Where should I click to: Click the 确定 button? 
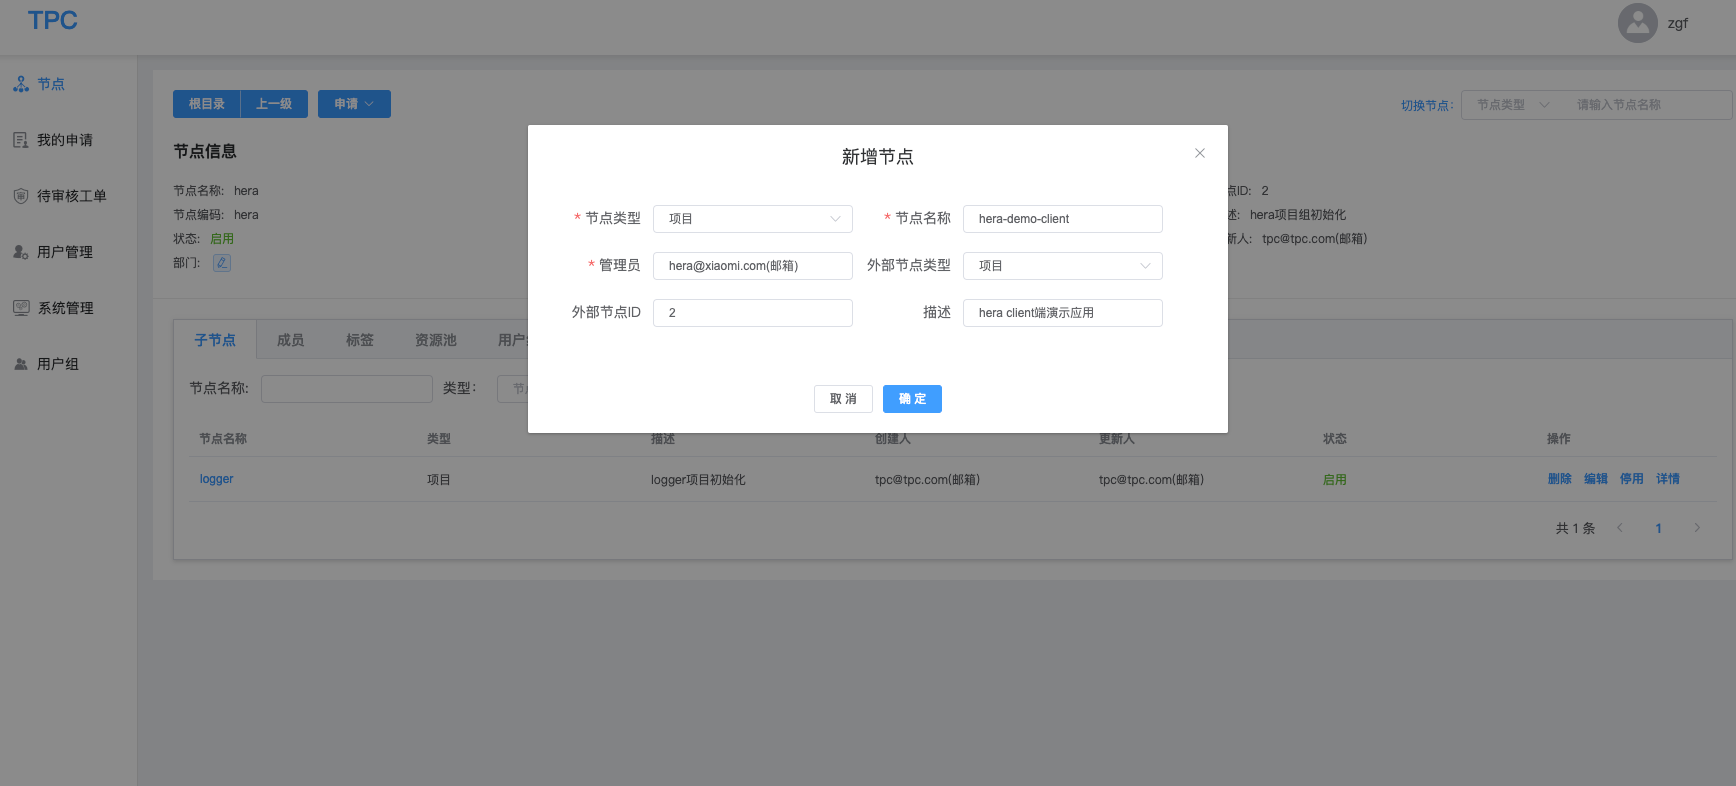click(x=912, y=399)
